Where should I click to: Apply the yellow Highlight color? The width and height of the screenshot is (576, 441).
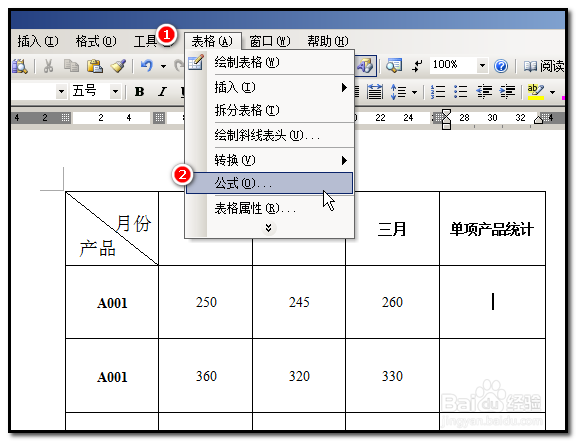tap(536, 92)
